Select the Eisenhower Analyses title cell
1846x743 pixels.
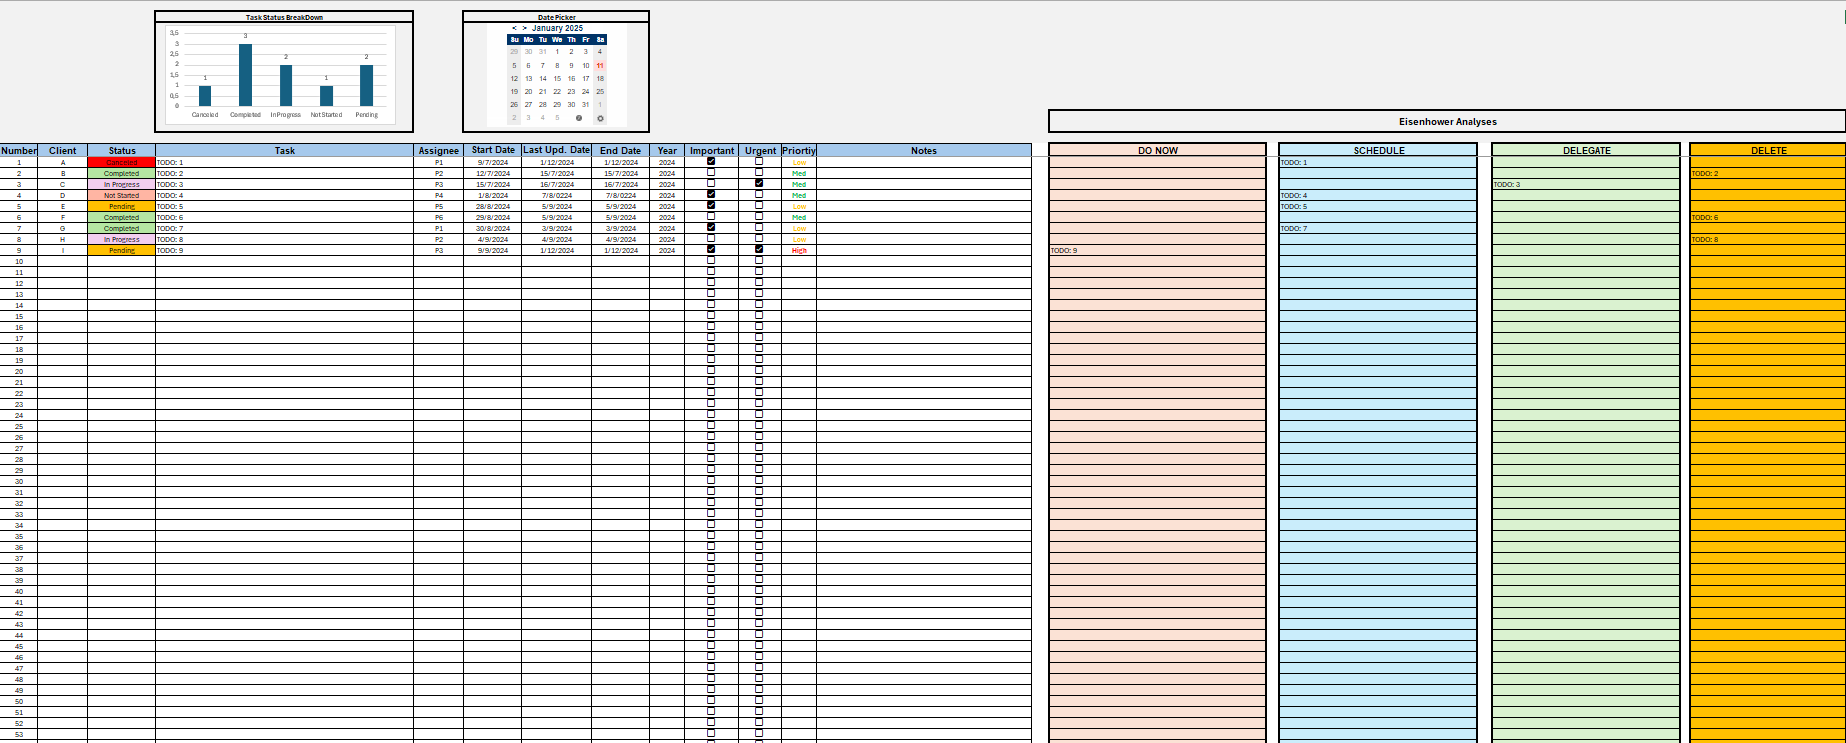1447,122
